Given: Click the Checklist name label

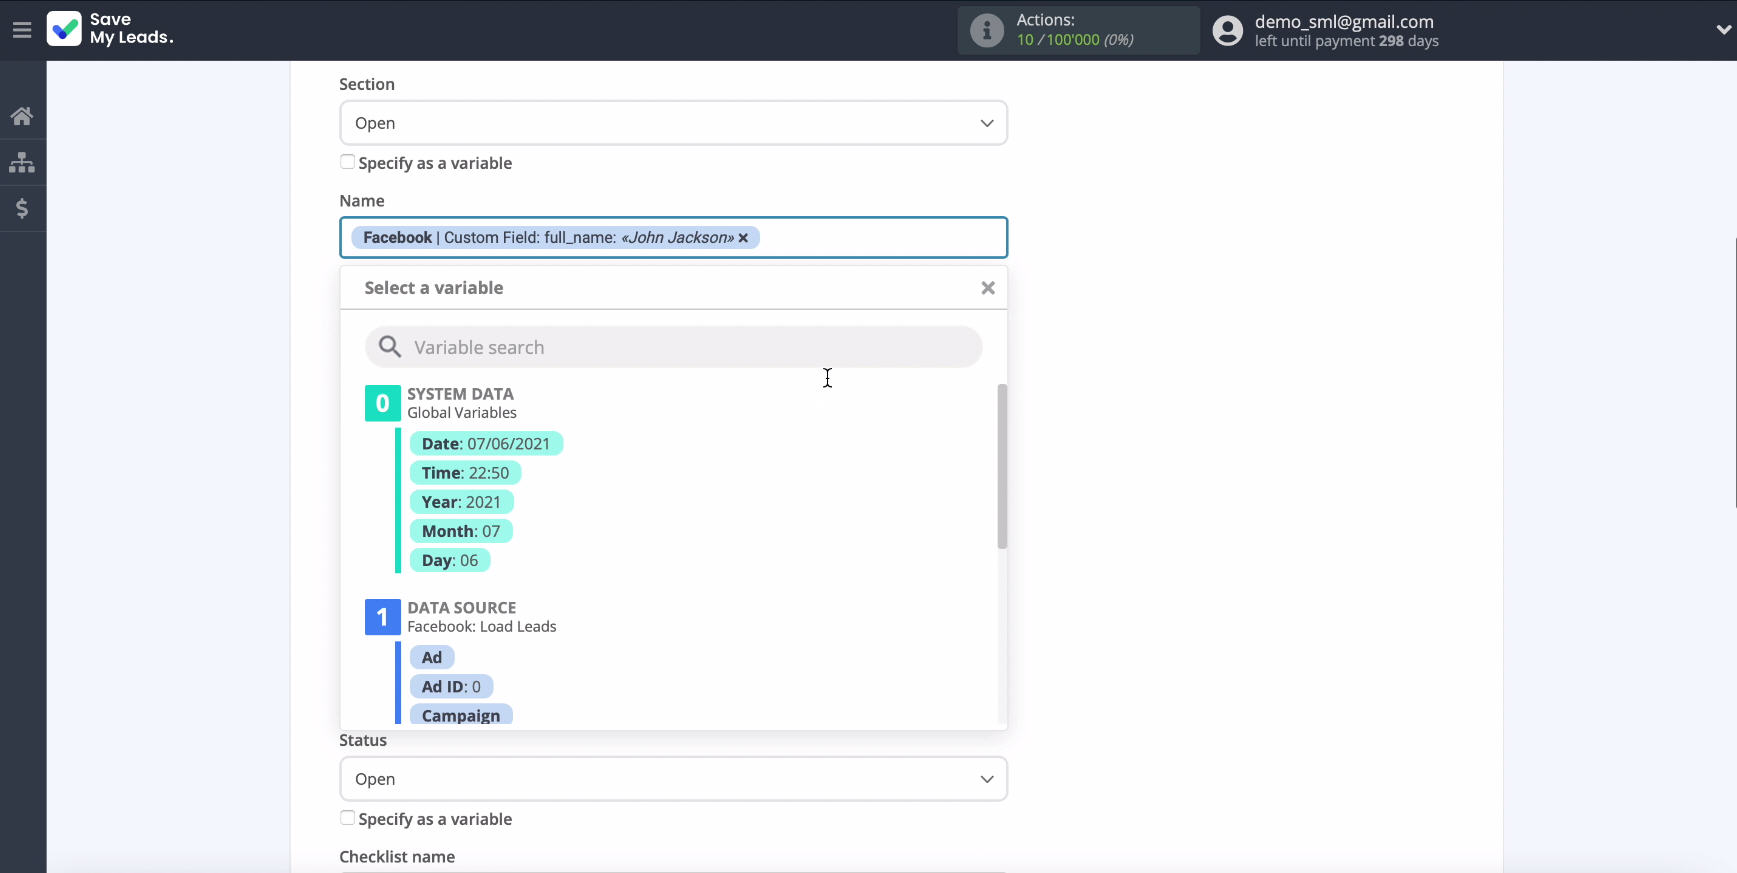Looking at the screenshot, I should click(397, 857).
